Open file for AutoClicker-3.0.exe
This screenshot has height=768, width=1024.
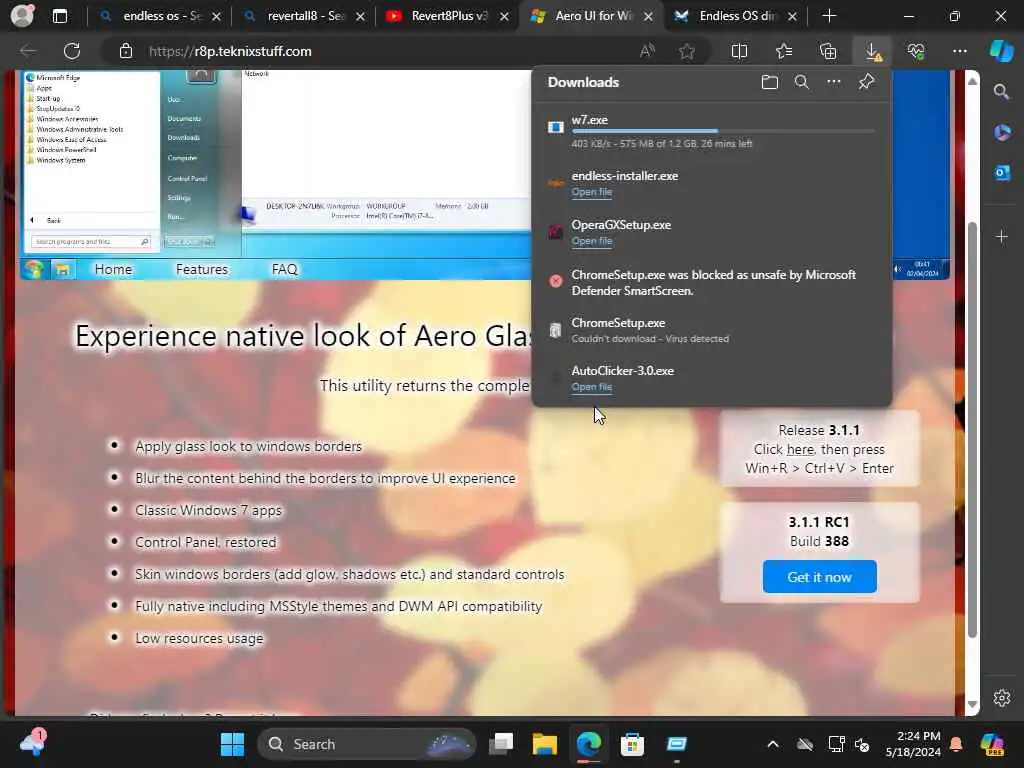click(592, 387)
